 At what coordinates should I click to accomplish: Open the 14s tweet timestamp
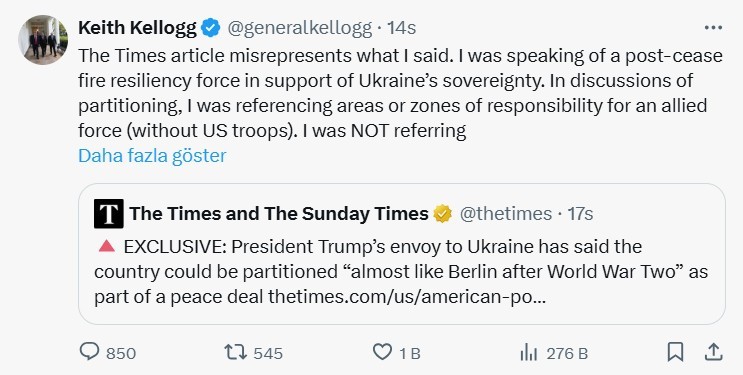(402, 28)
